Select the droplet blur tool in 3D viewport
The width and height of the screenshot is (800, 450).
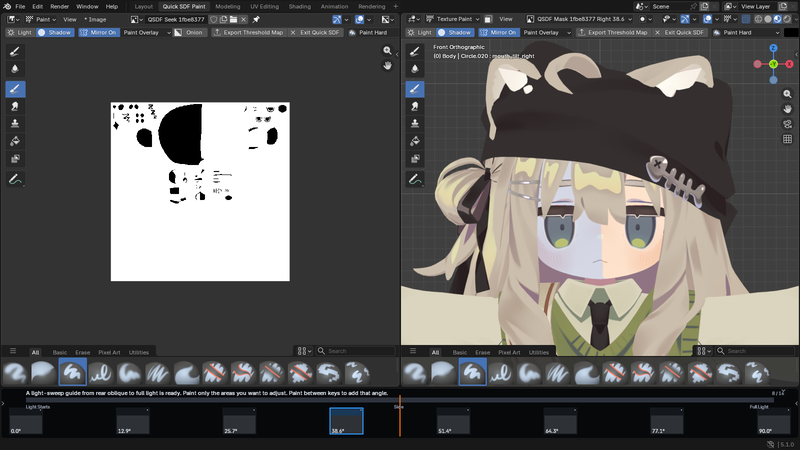tap(415, 69)
